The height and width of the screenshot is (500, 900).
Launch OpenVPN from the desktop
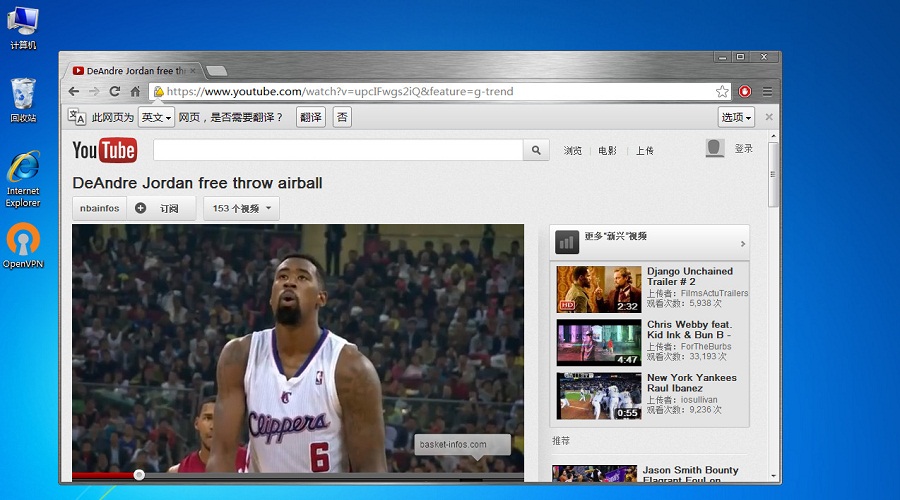click(23, 246)
